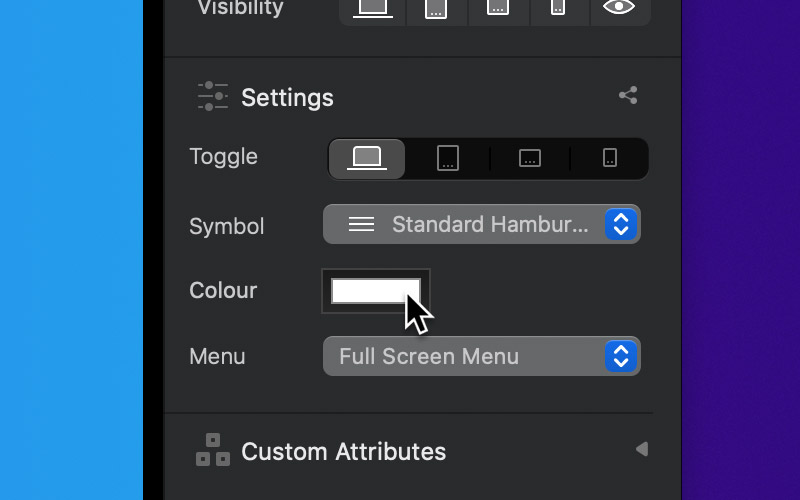Enable the phone segment in the Toggle row
Screen dimensions: 800x500
[610, 159]
